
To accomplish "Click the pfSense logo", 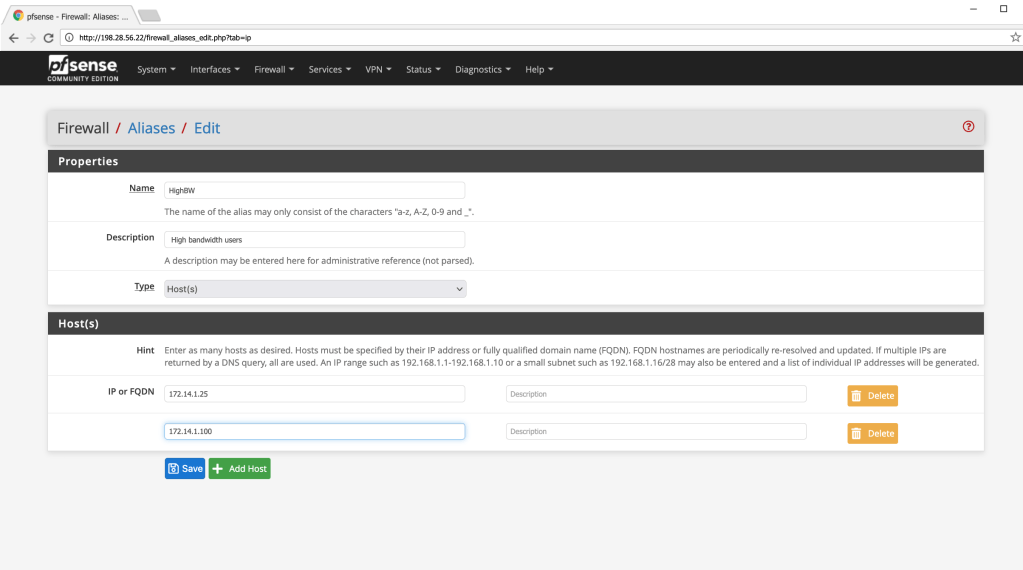I will [x=82, y=69].
